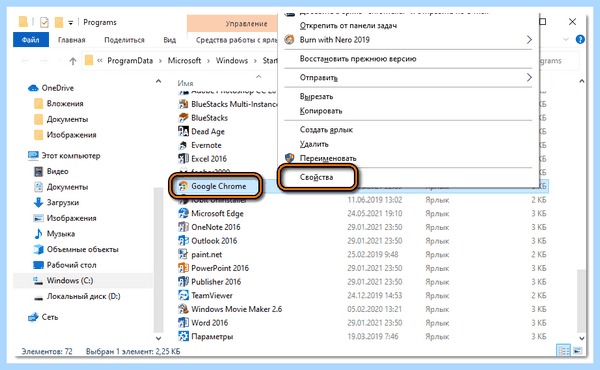Screen dimensions: 600x370
Task: Expand the Отправить submenu arrow
Action: 529,77
